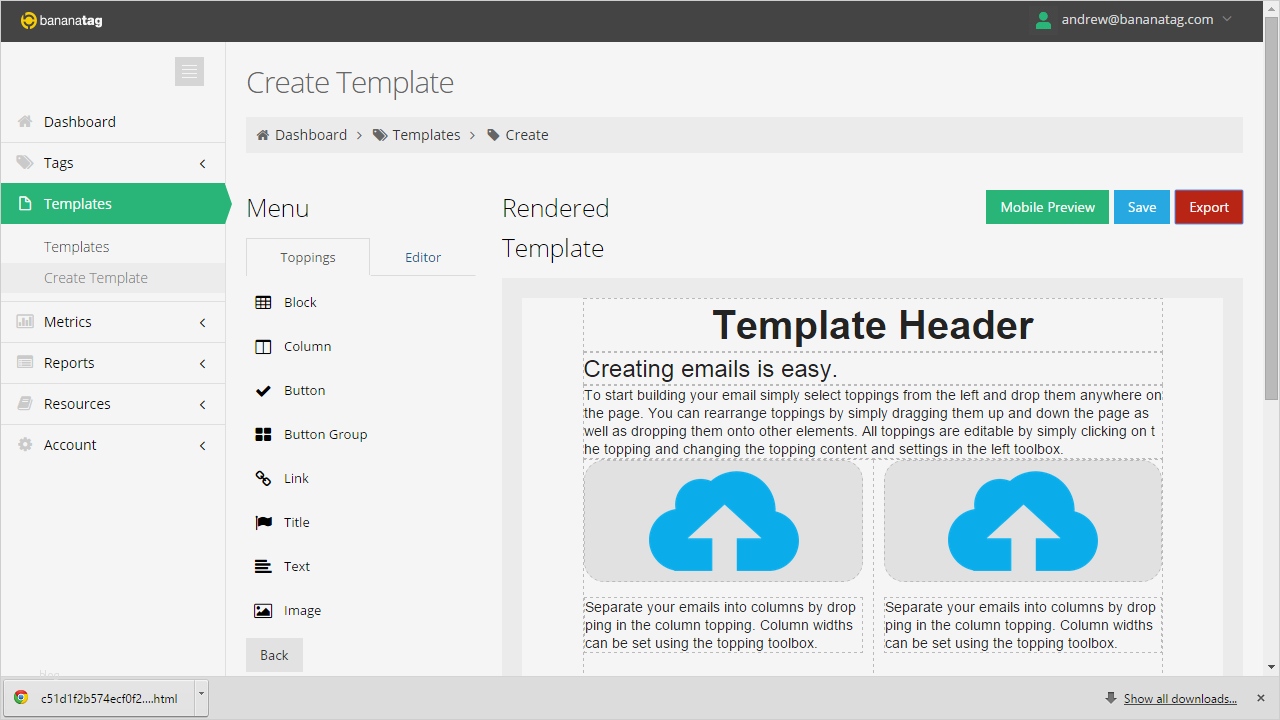
Task: Select the Text topping lines icon
Action: pos(263,566)
